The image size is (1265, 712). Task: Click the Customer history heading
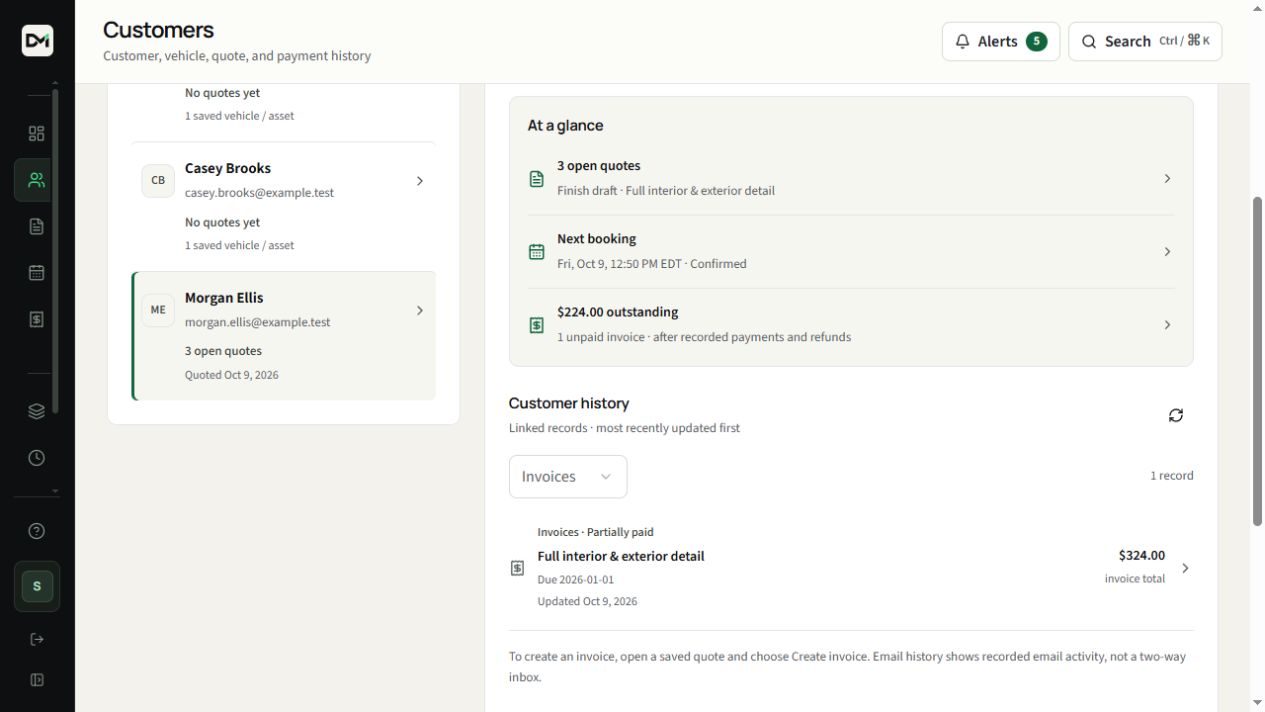pos(569,403)
